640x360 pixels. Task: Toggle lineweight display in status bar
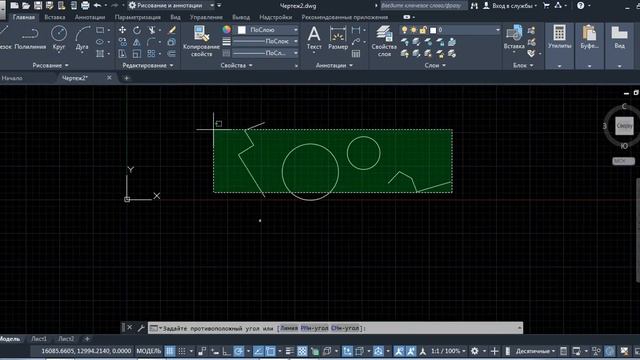point(290,351)
